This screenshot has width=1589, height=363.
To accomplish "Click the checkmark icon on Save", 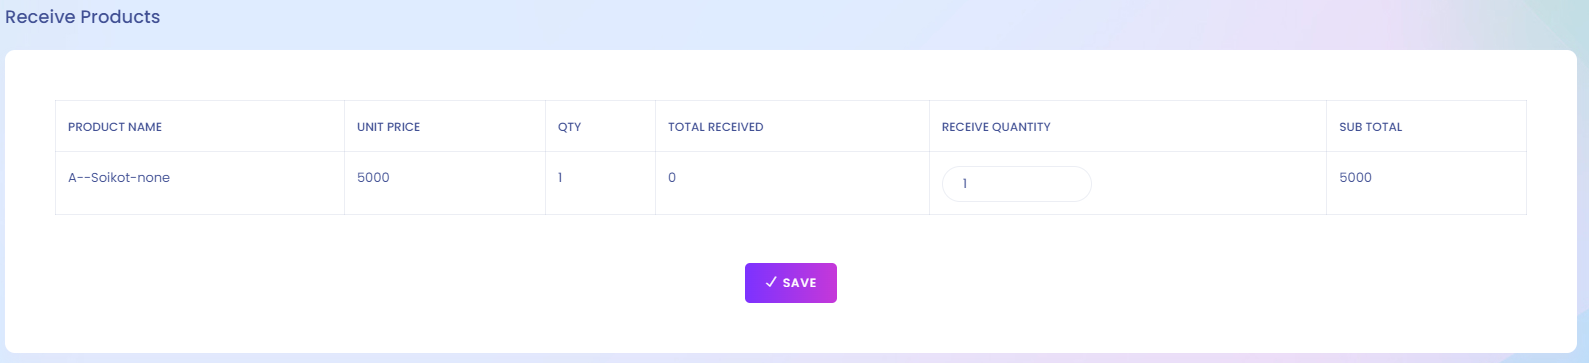I will [x=771, y=283].
